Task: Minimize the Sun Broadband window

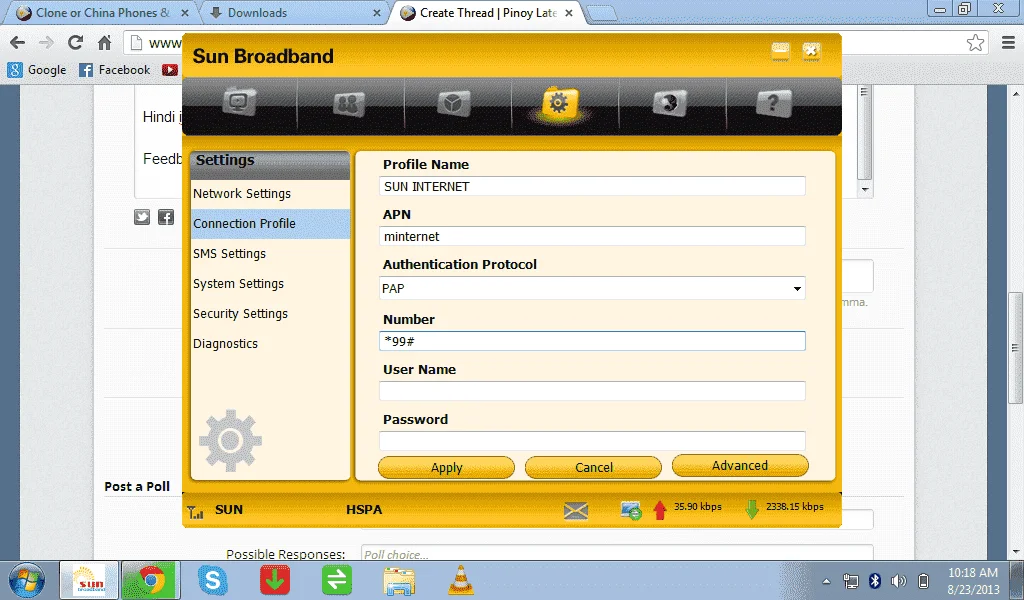Action: [x=780, y=52]
